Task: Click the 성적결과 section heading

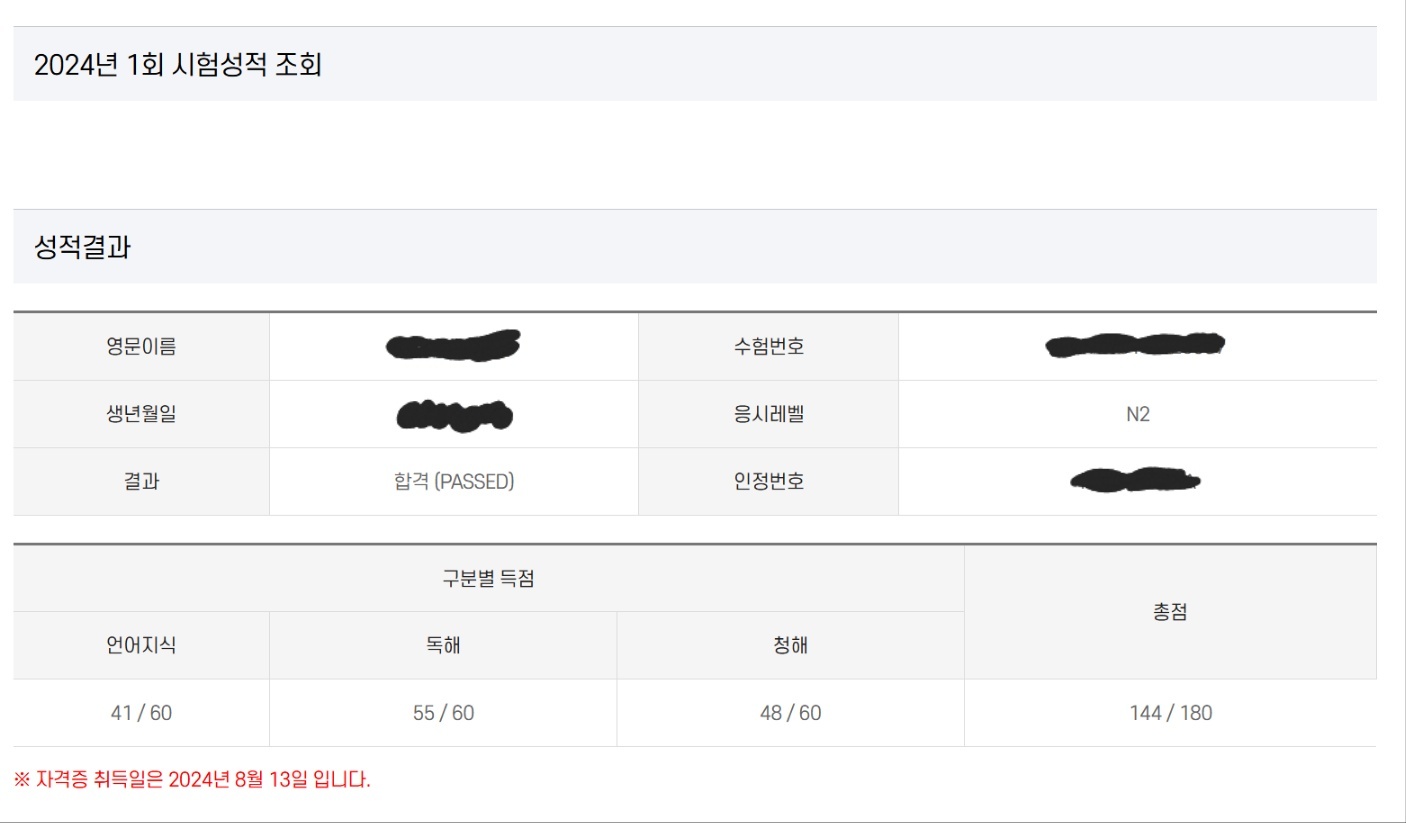Action: click(82, 248)
